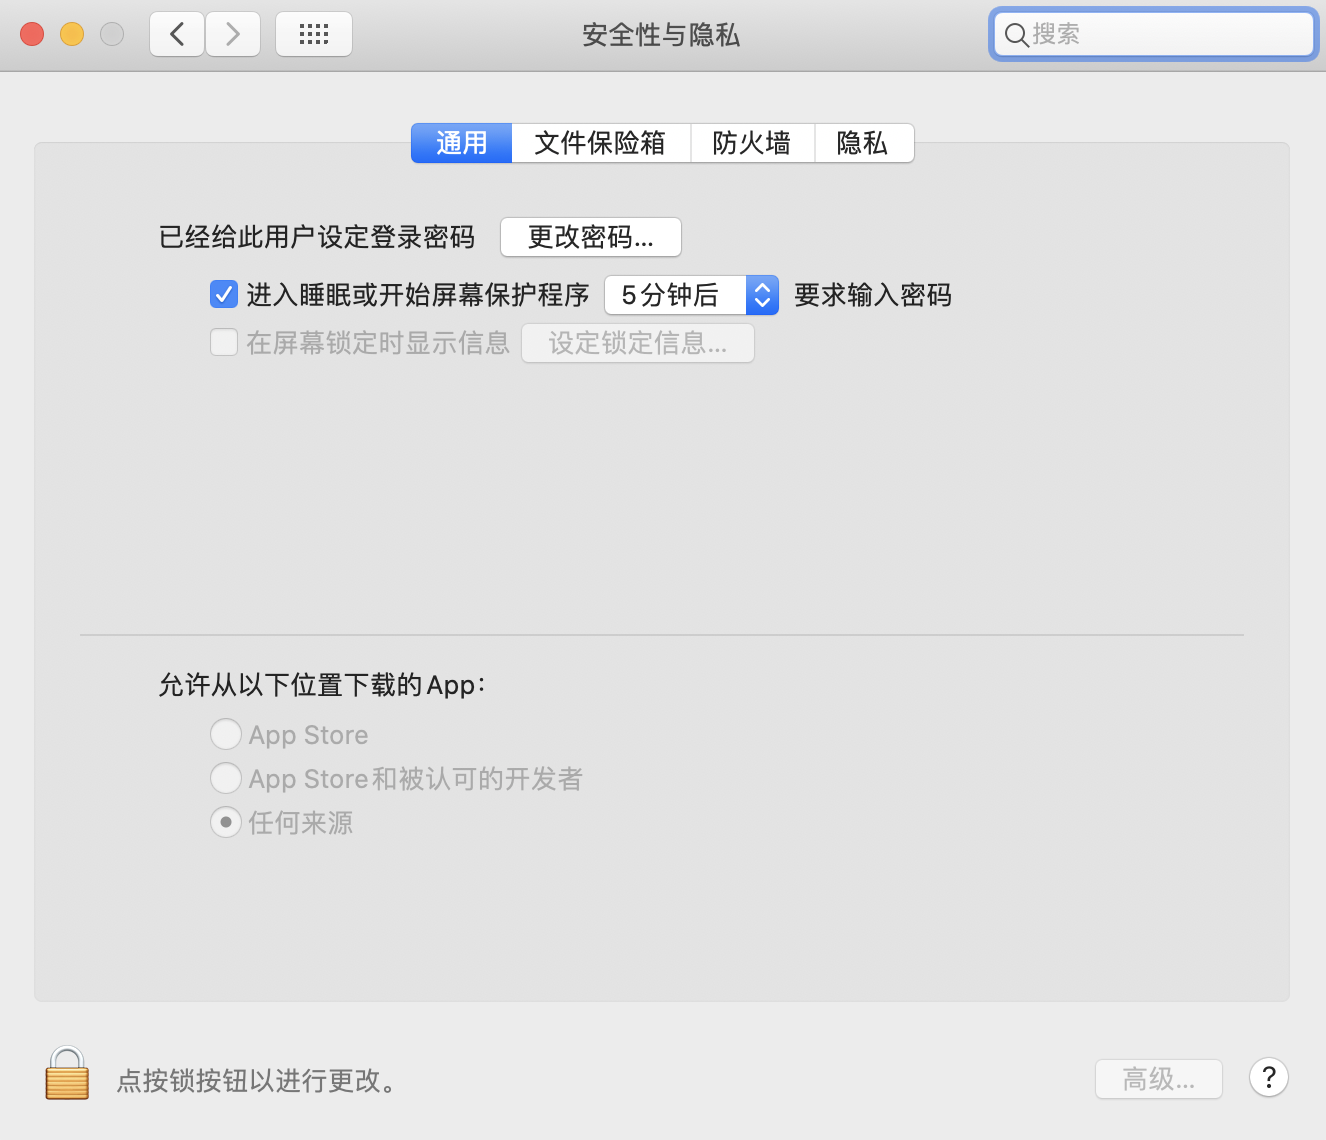1326x1140 pixels.
Task: Click the 安全性与隐私 window title
Action: [x=661, y=35]
